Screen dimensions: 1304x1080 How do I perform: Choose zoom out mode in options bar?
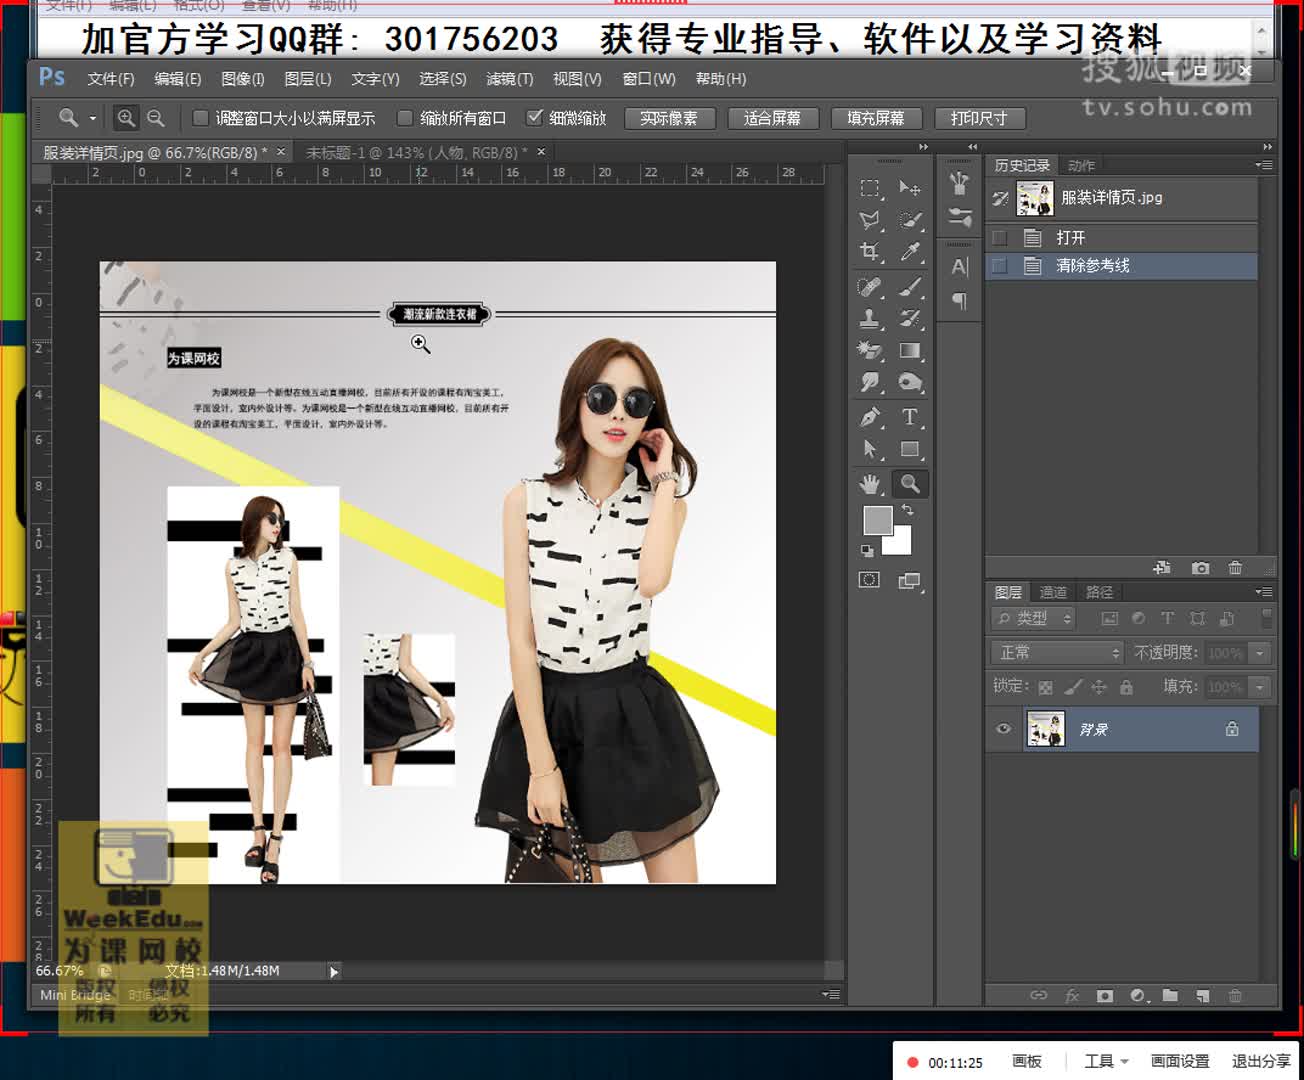[156, 118]
